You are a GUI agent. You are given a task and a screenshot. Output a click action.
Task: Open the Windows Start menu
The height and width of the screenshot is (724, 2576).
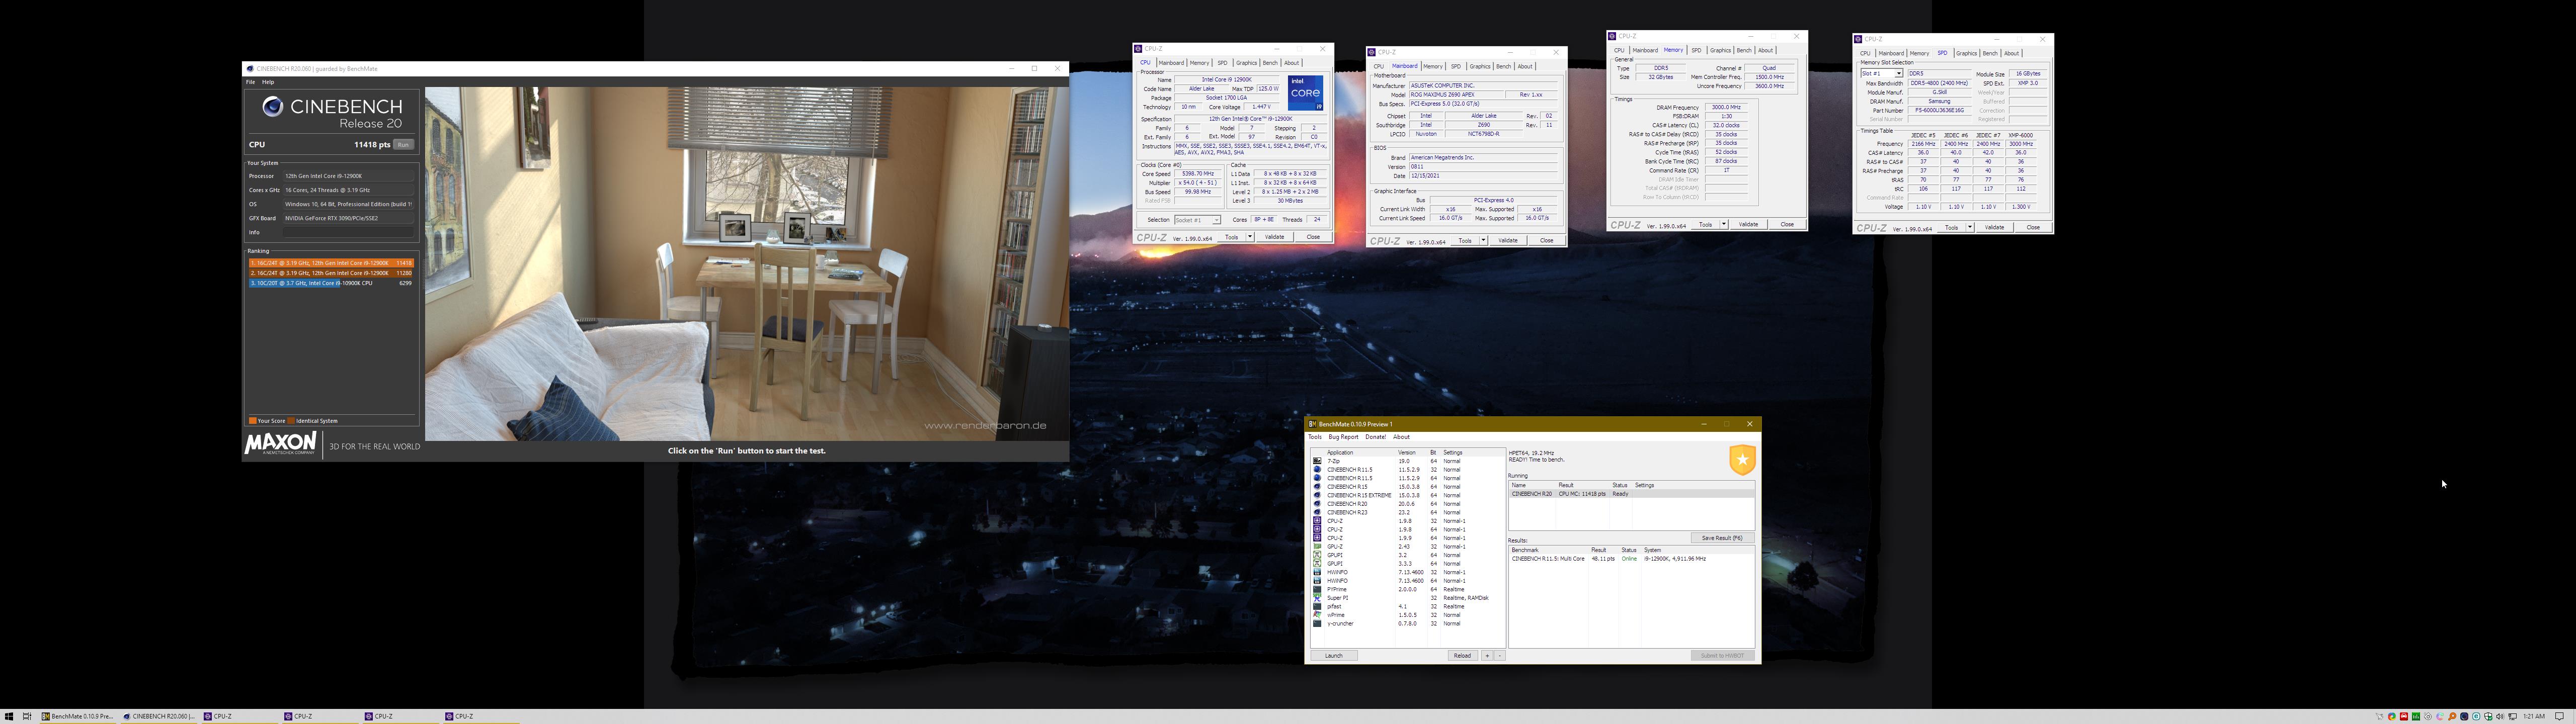click(9, 716)
